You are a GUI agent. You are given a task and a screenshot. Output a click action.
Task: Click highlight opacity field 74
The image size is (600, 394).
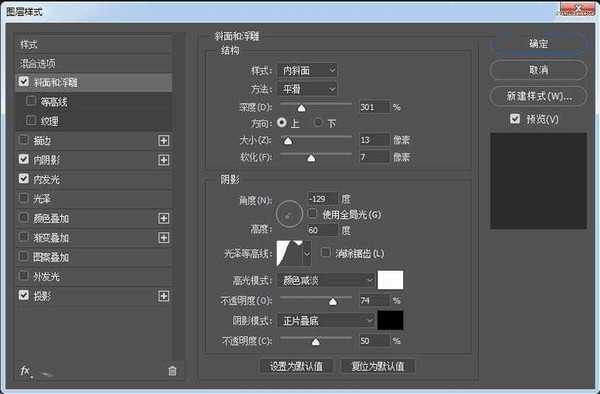point(374,300)
